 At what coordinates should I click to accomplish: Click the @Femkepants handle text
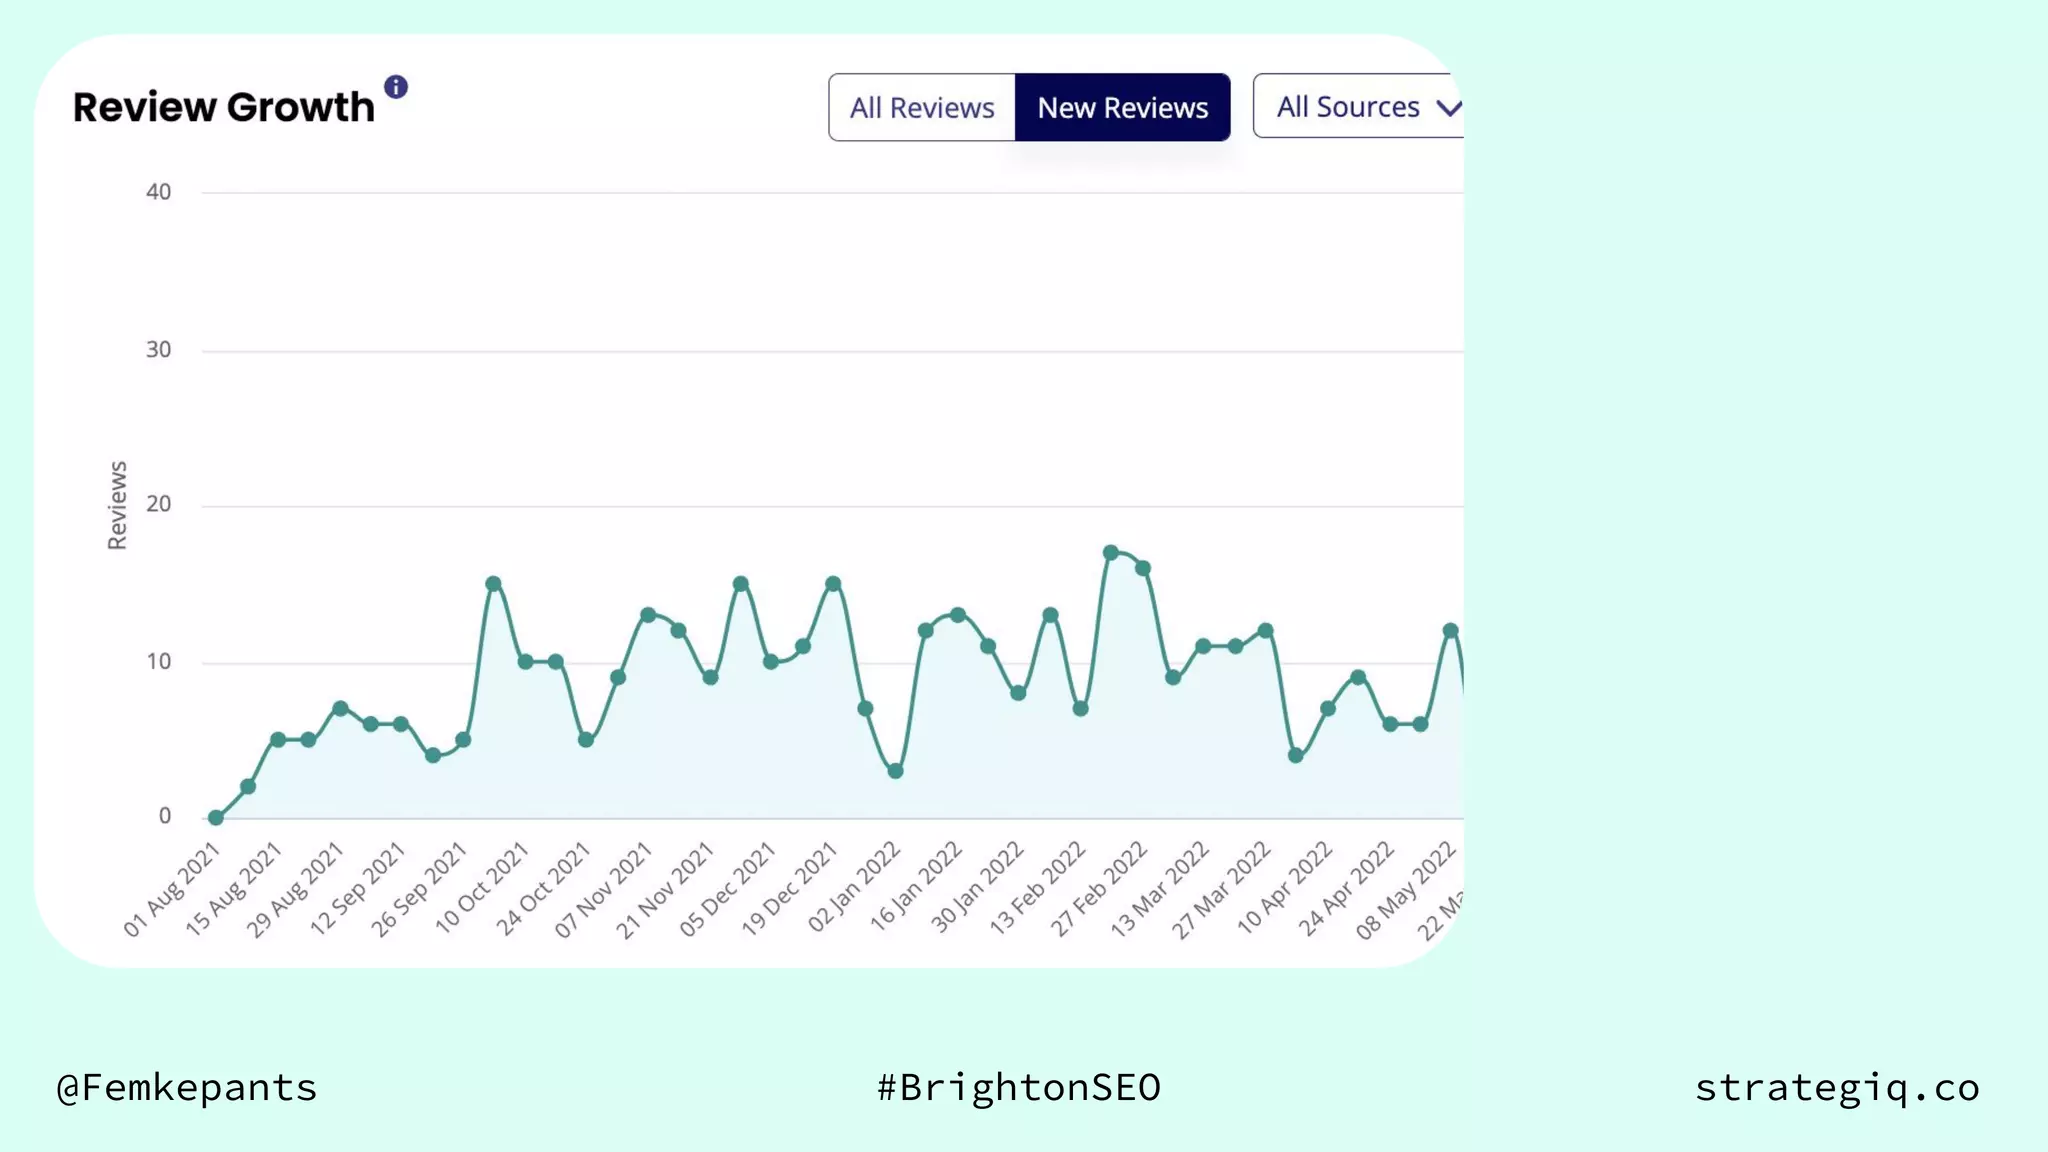187,1087
